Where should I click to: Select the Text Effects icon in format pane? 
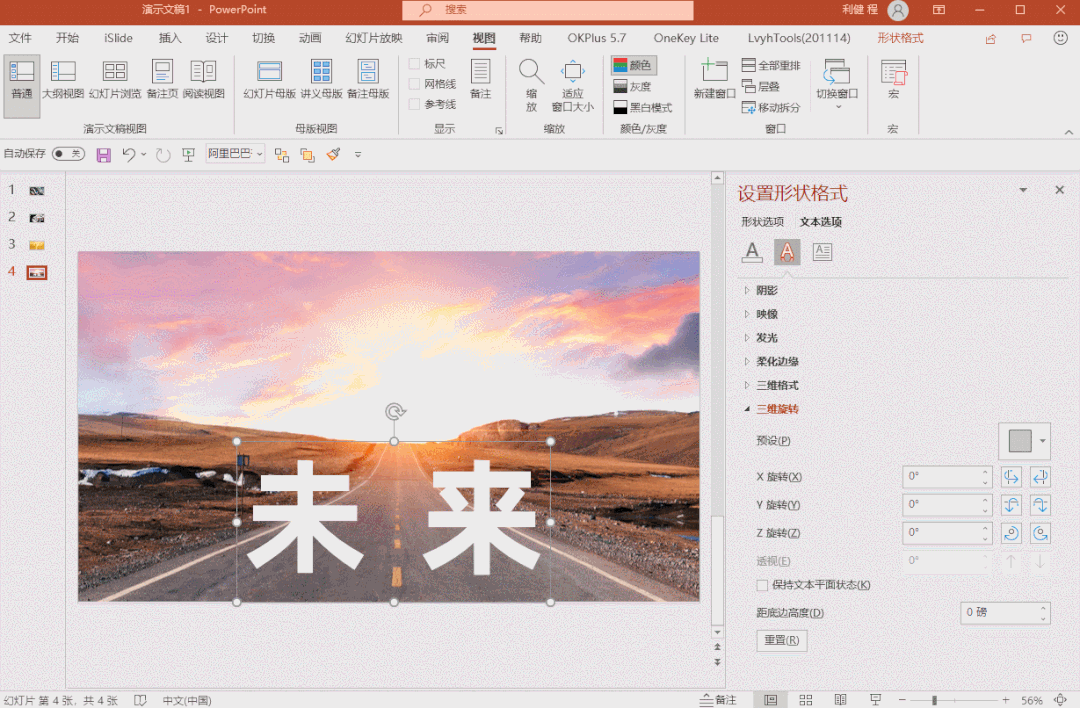(x=787, y=252)
